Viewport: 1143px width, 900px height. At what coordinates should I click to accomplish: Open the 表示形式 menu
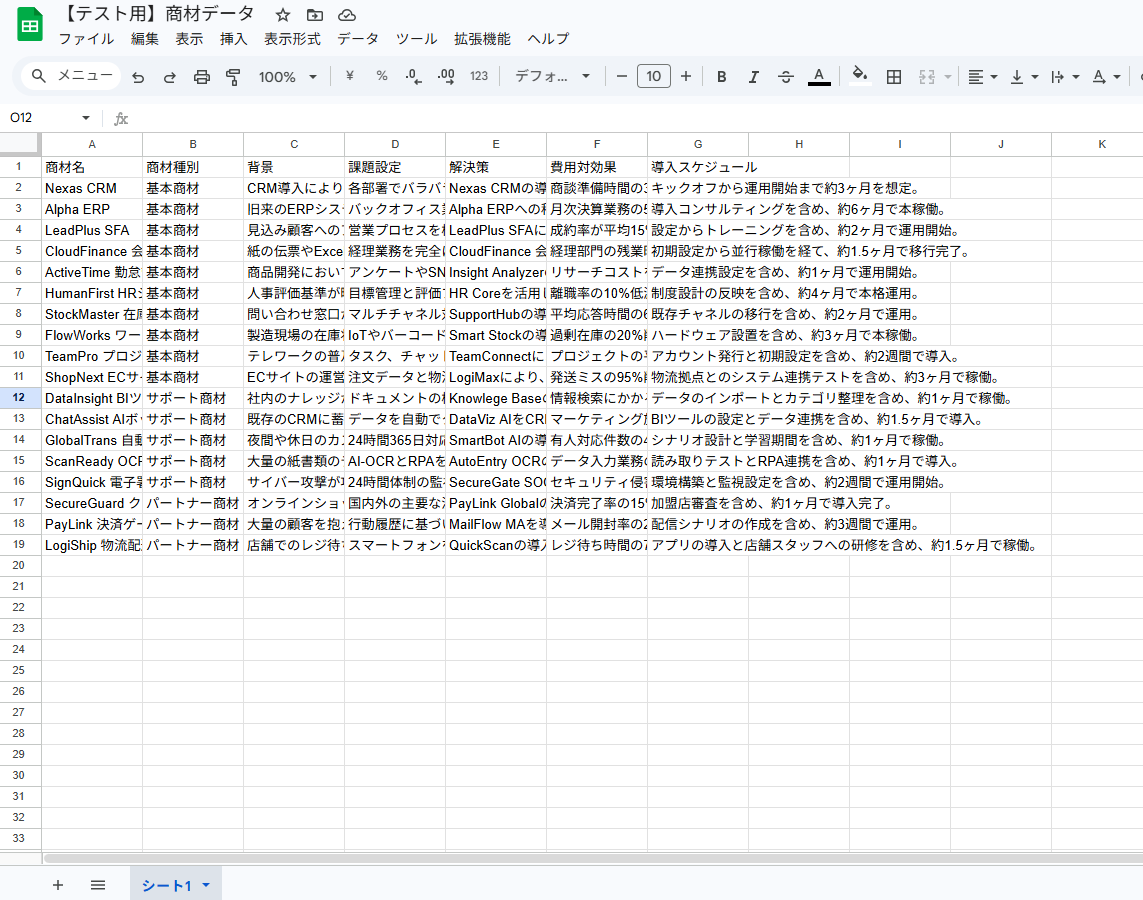(x=292, y=39)
